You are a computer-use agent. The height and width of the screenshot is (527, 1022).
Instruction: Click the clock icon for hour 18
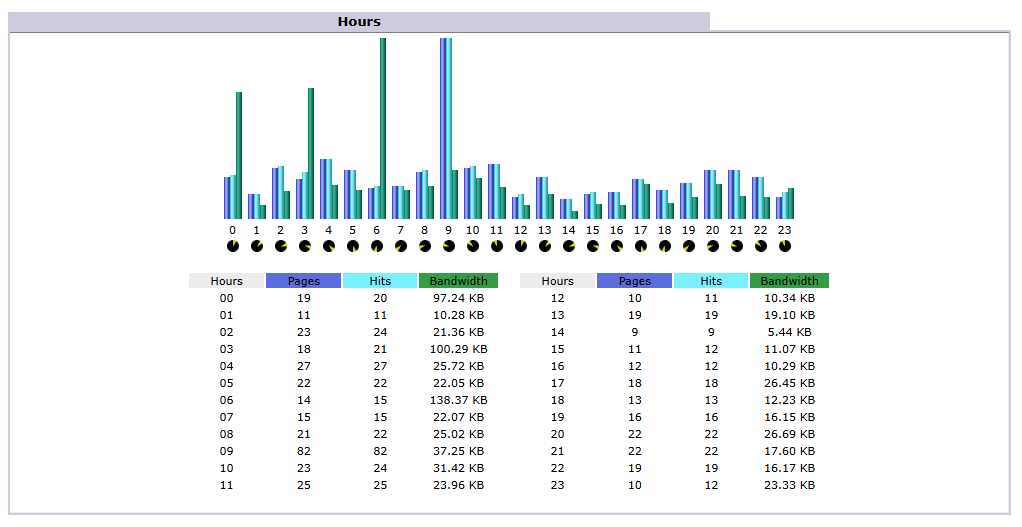(x=665, y=246)
